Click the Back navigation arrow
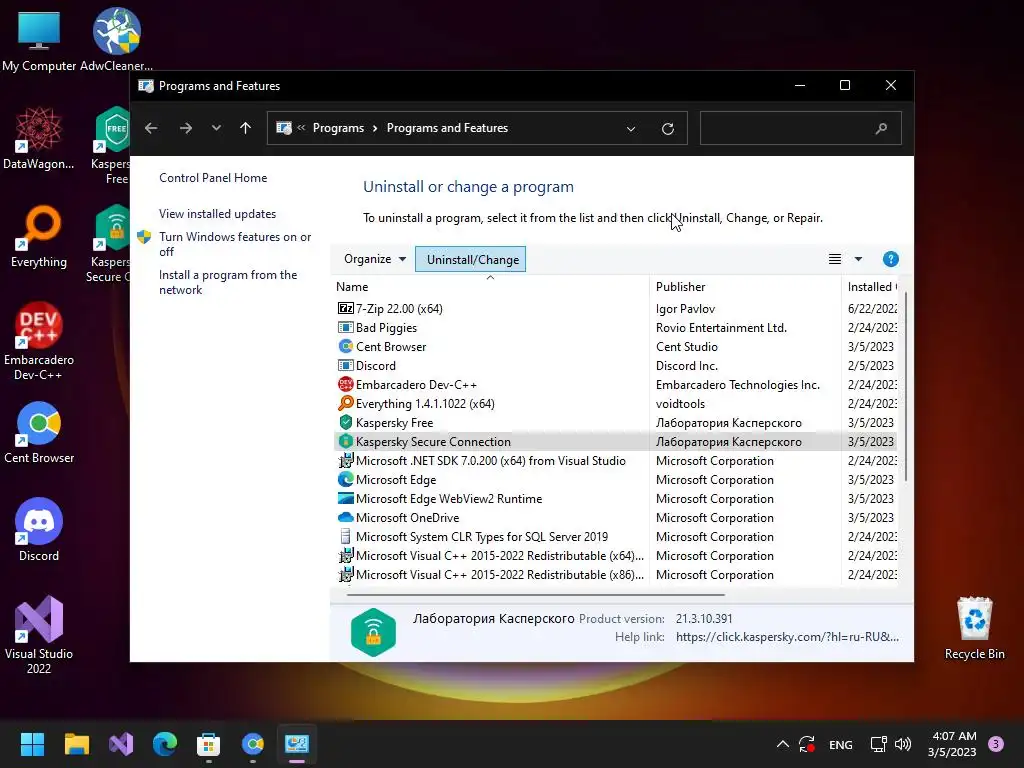This screenshot has width=1024, height=768. point(151,128)
